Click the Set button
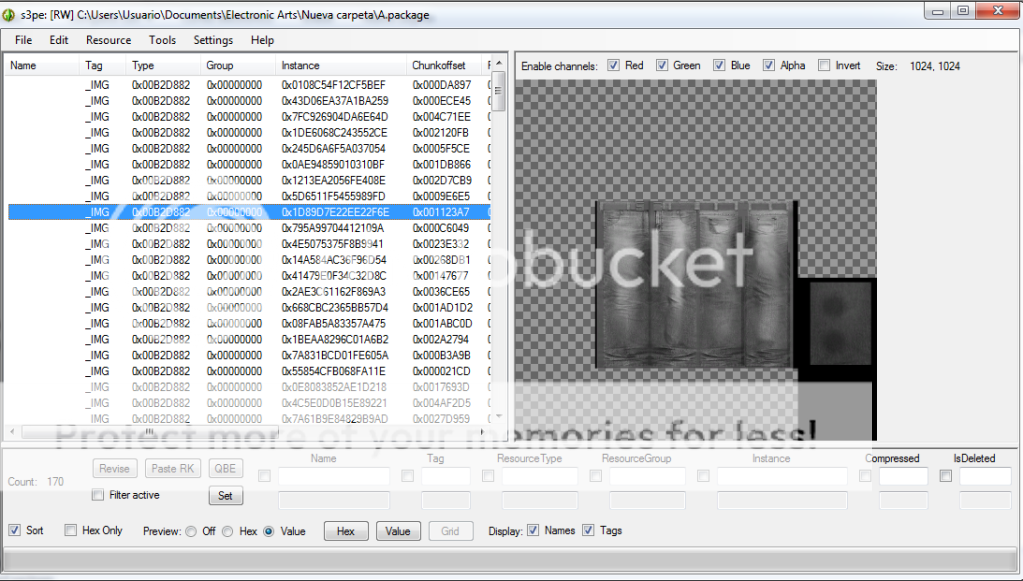 pyautogui.click(x=225, y=495)
